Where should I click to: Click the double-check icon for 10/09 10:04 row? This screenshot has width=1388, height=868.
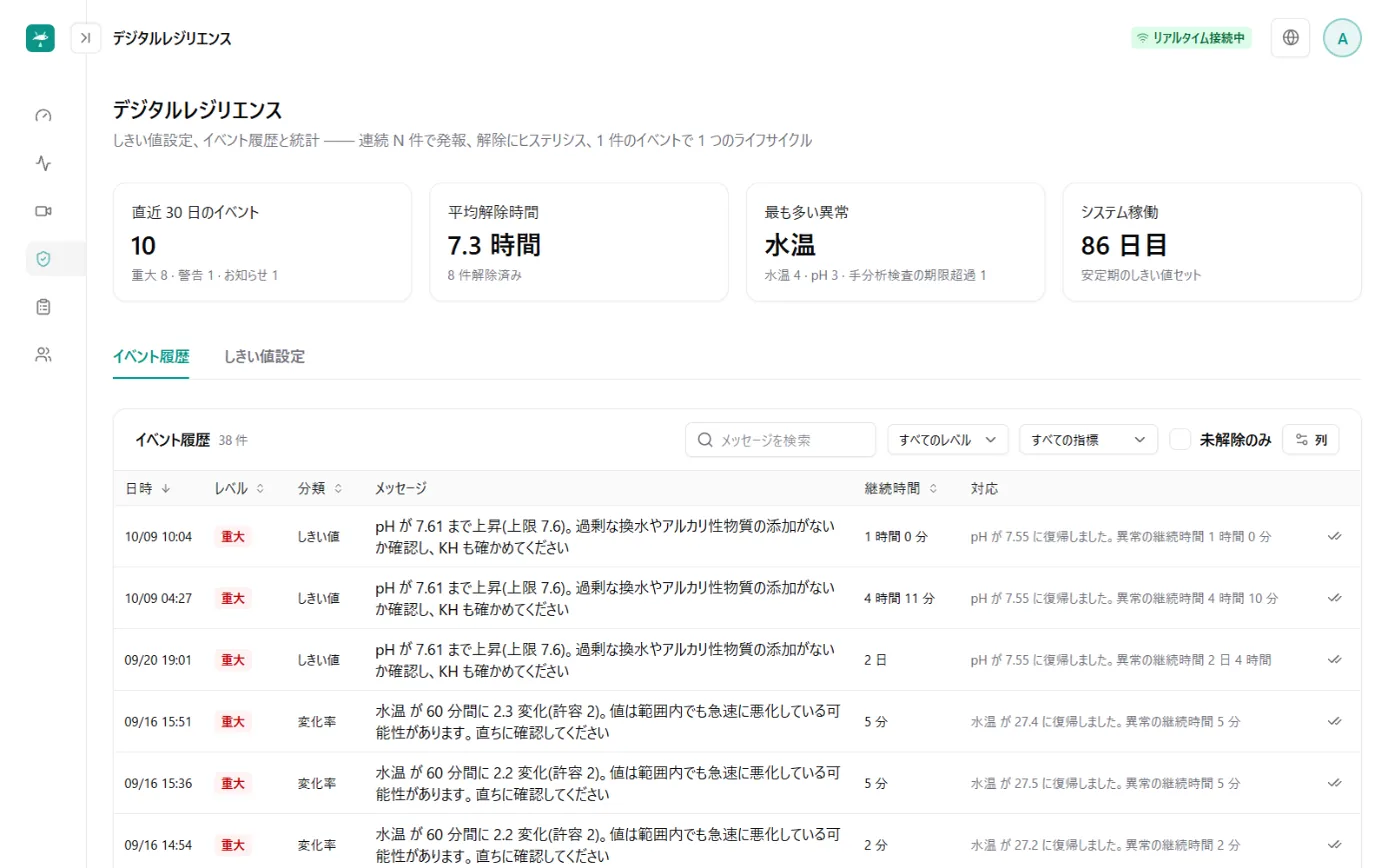(x=1334, y=537)
